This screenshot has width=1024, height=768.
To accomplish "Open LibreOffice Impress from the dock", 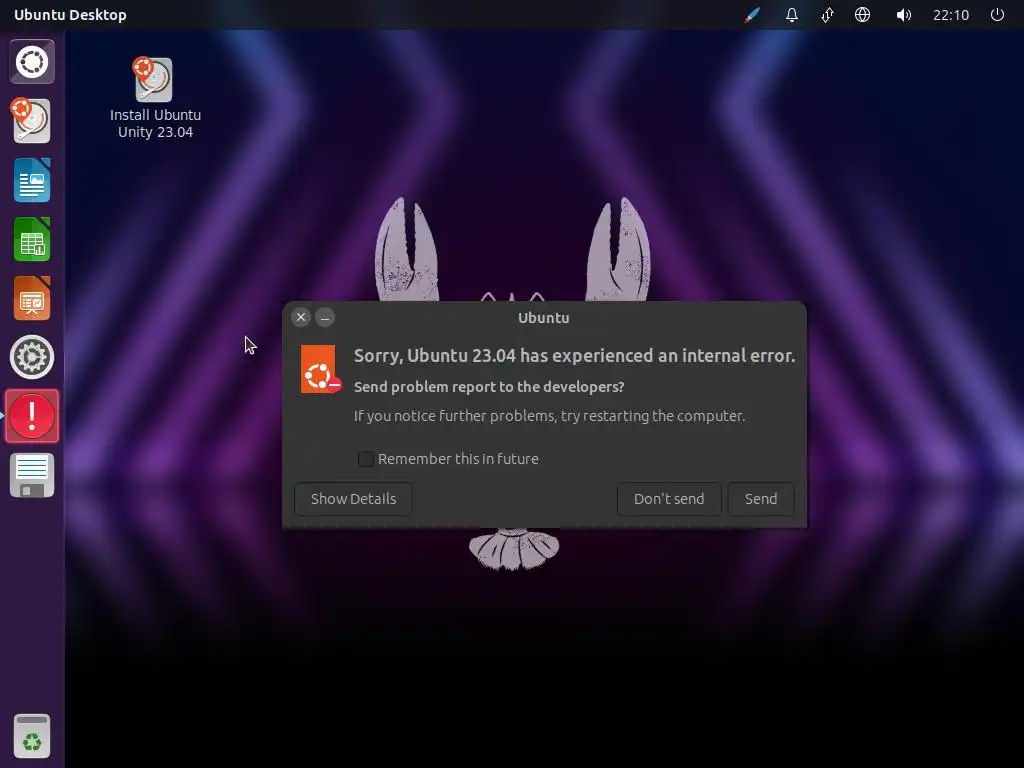I will 31,298.
